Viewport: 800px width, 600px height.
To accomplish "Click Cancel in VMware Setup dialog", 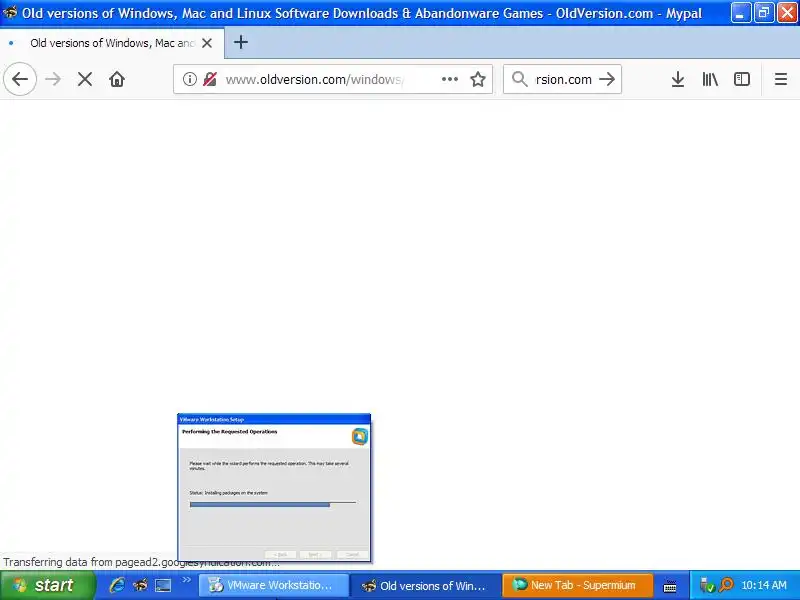I will [352, 554].
